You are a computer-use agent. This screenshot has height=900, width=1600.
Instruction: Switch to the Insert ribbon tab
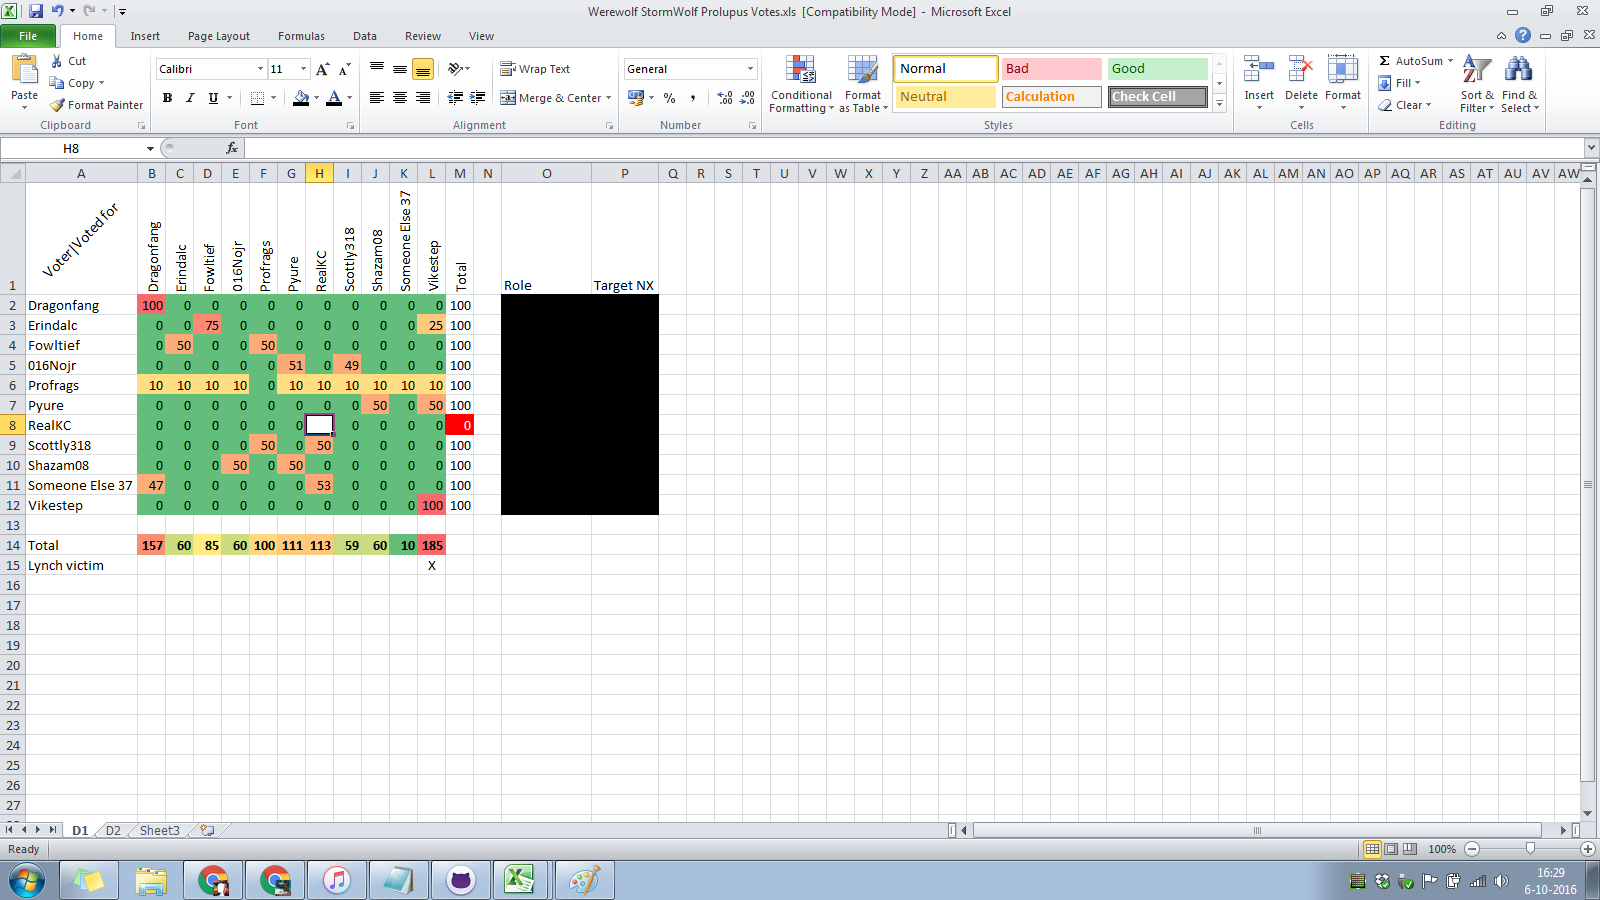[x=145, y=36]
